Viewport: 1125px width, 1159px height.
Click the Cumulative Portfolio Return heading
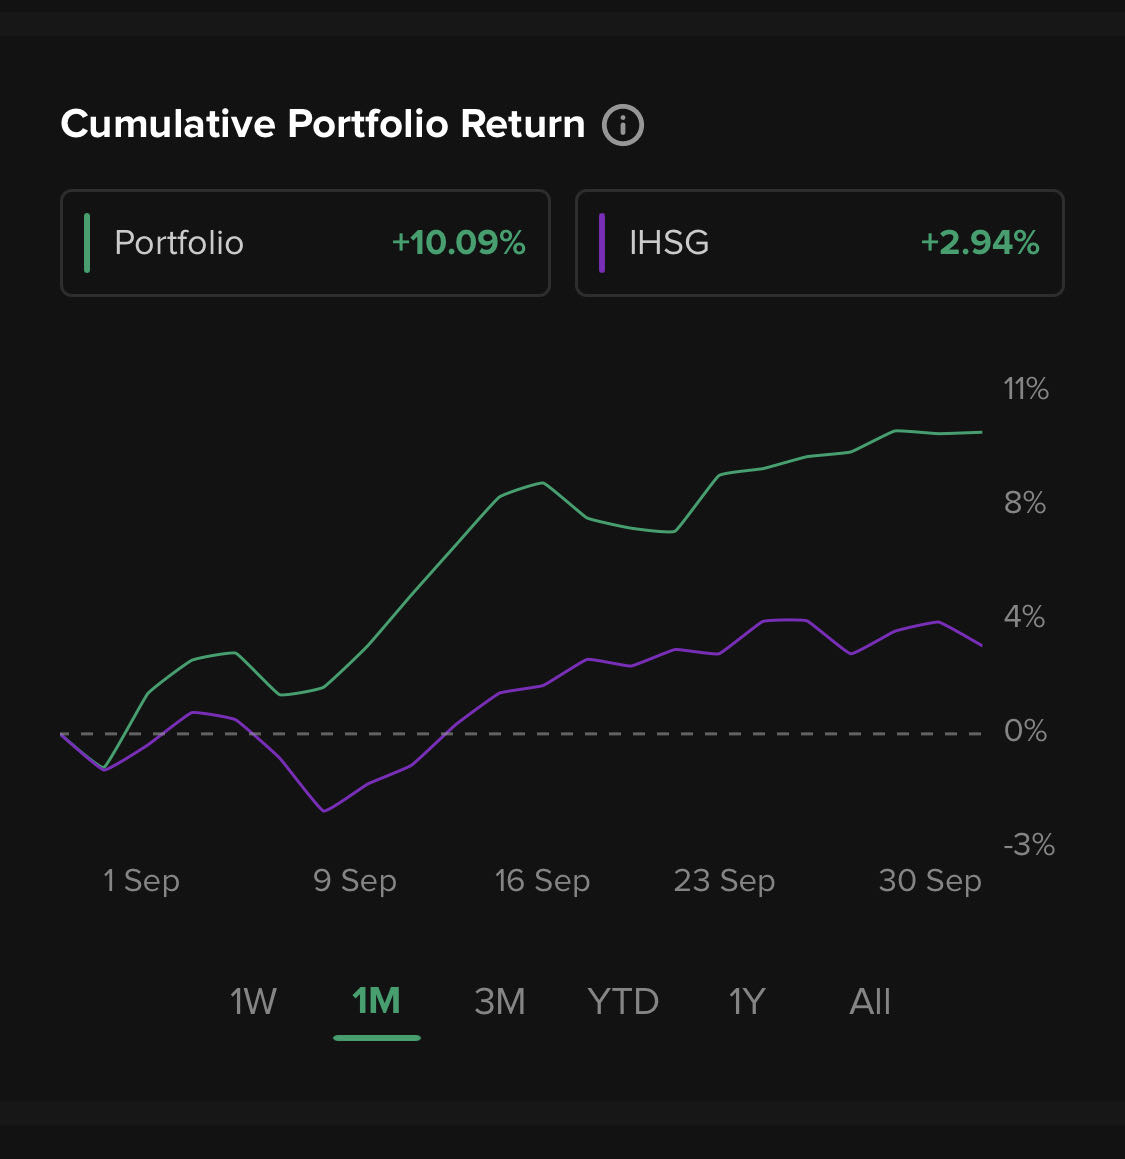pos(322,124)
